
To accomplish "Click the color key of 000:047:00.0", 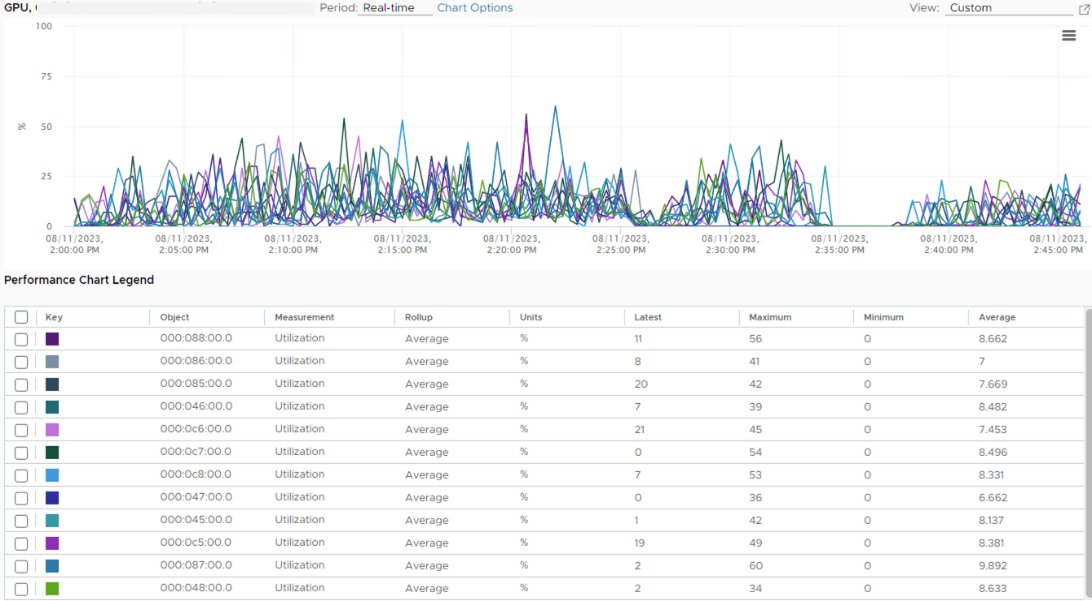I will 52,498.
